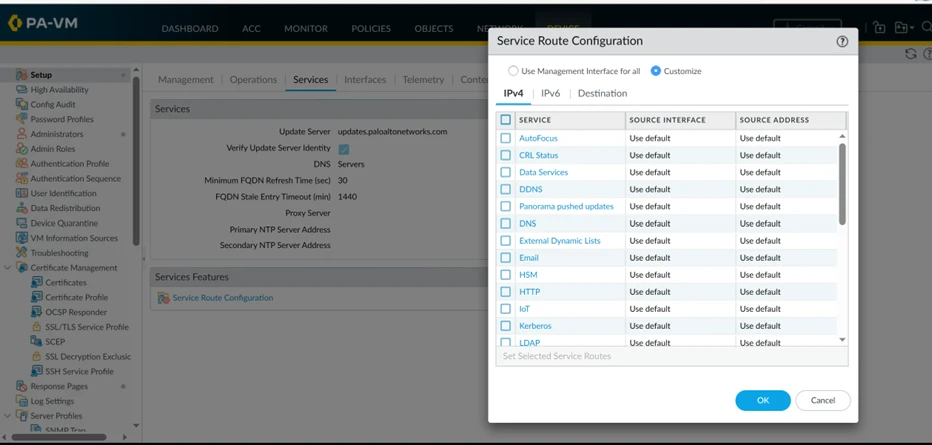932x445 pixels.
Task: Click the Service Route Configuration icon in Services Features
Action: pyautogui.click(x=163, y=298)
